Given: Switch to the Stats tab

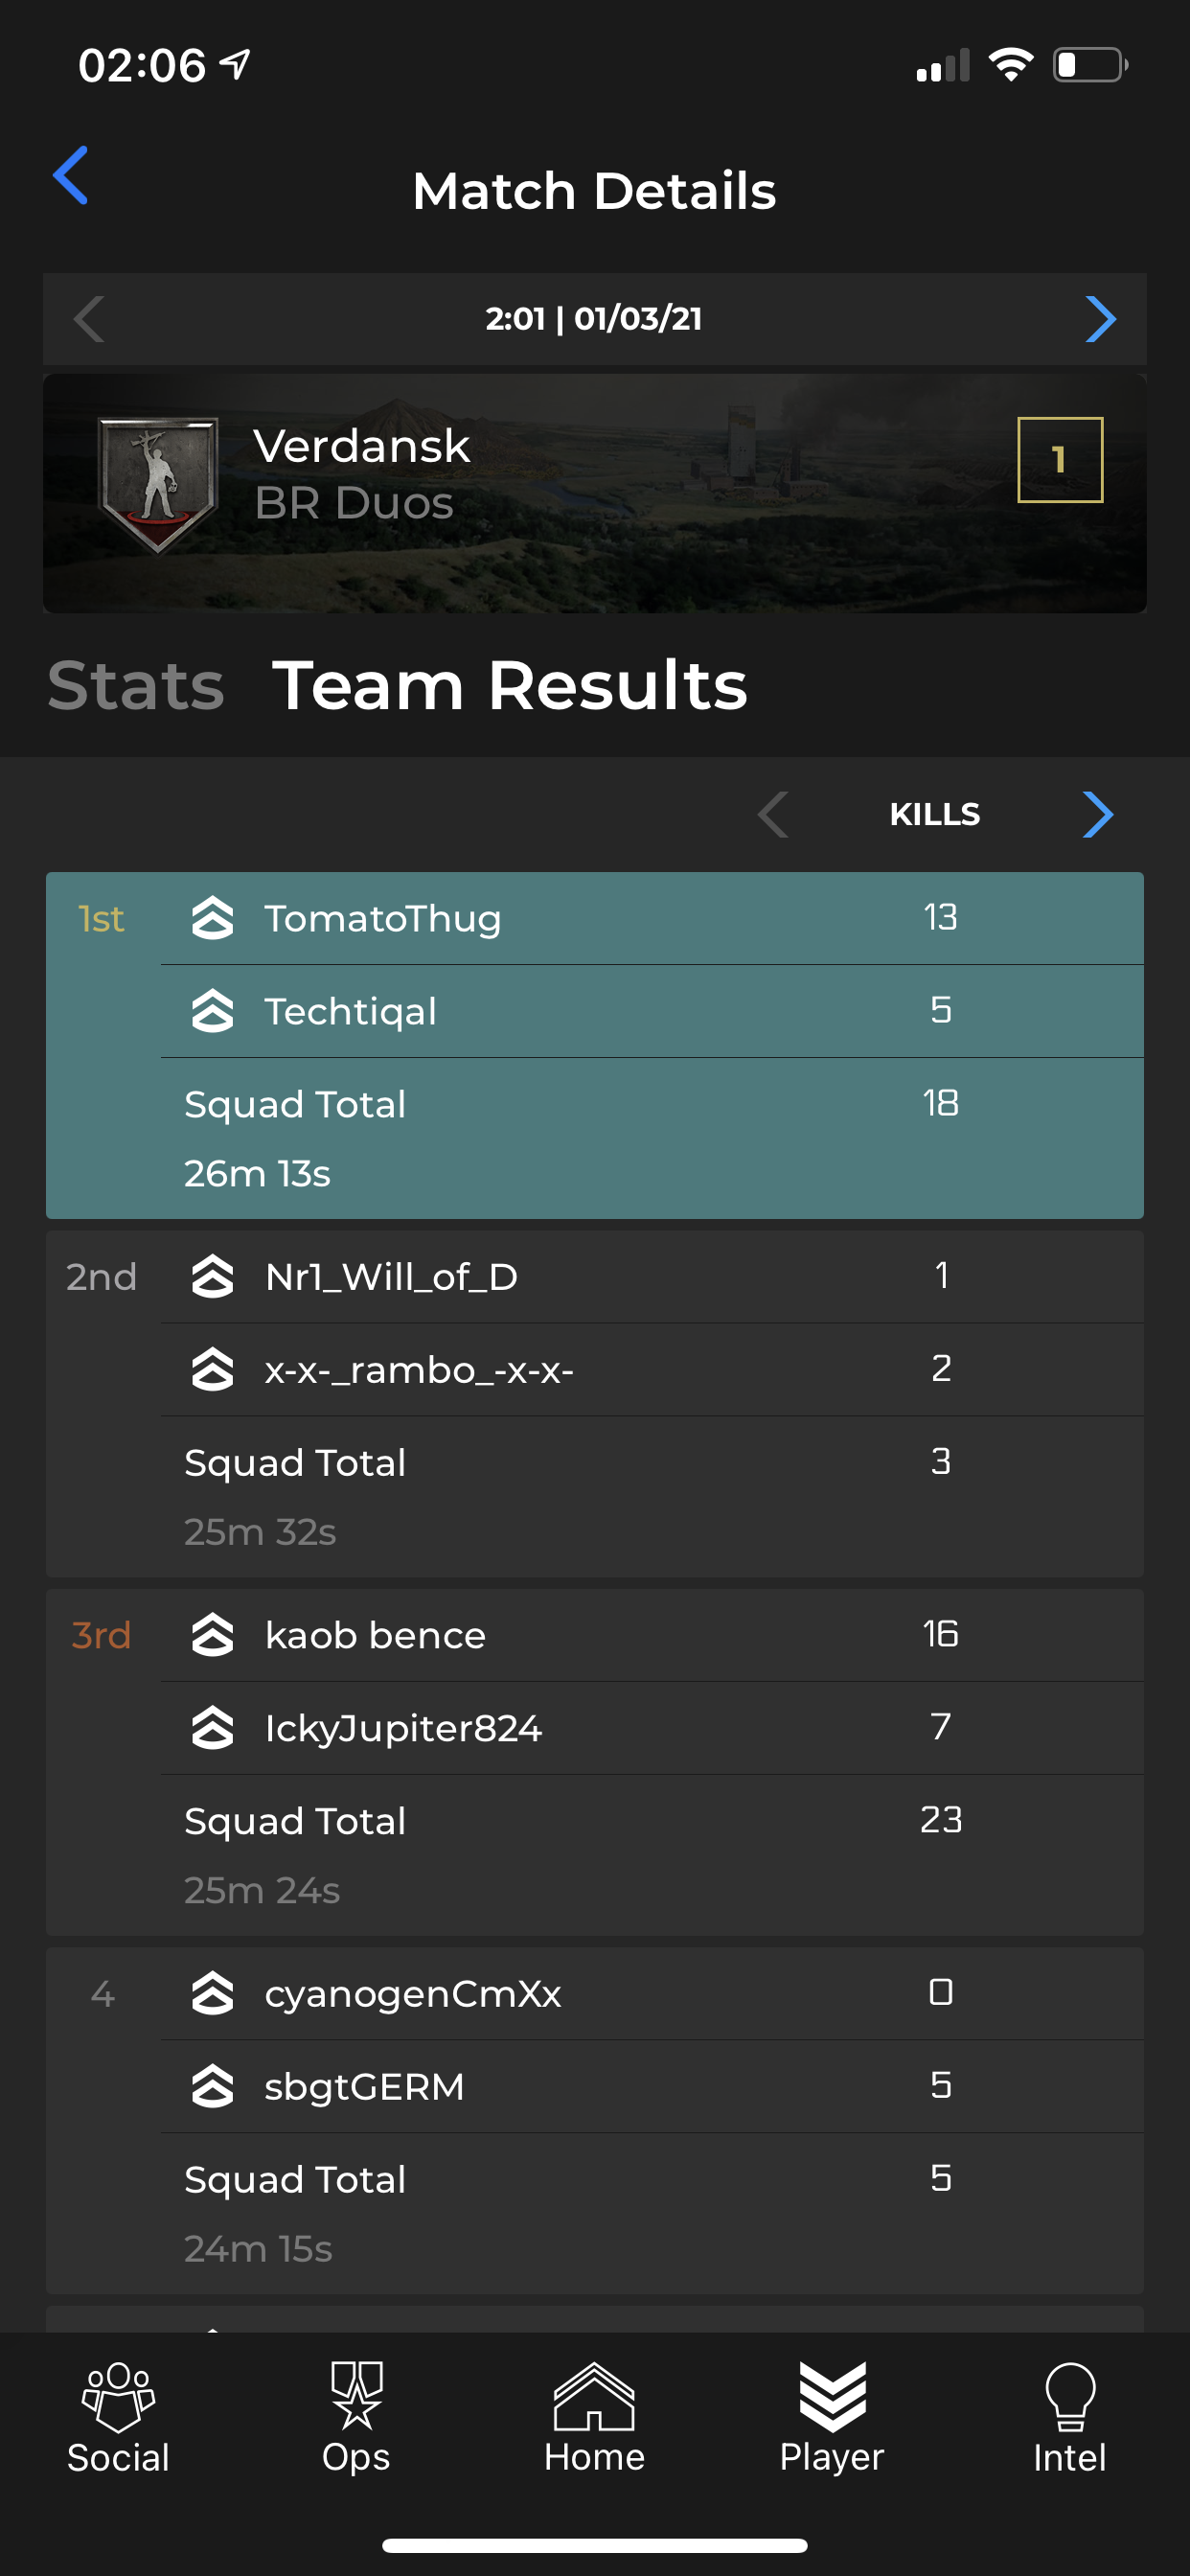Looking at the screenshot, I should [x=136, y=686].
